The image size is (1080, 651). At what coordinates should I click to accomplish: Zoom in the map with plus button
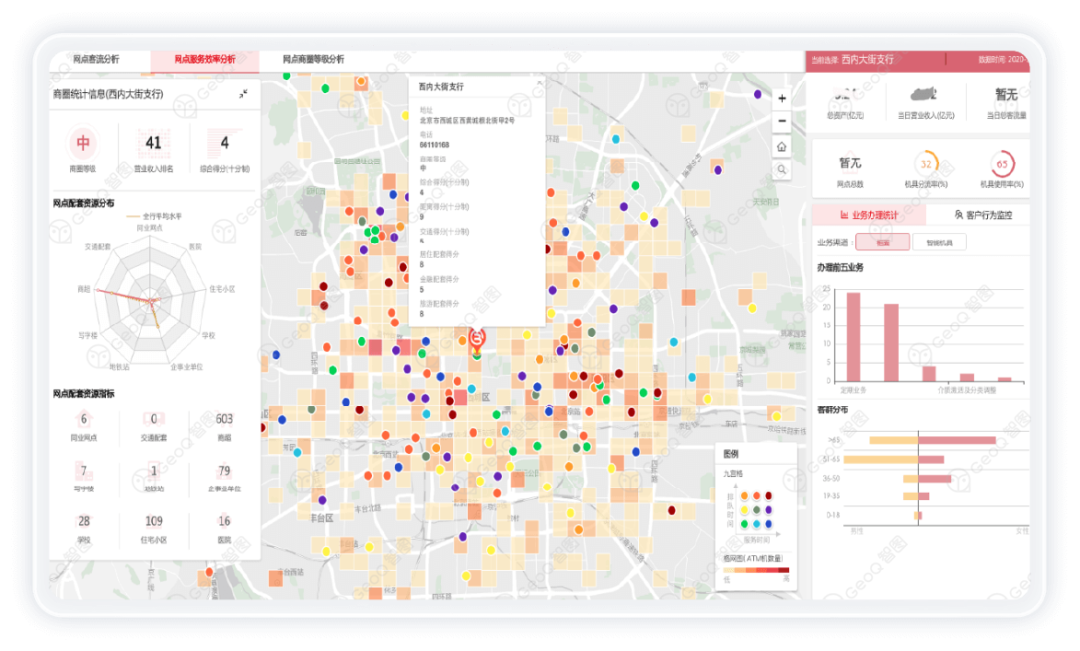(x=782, y=98)
